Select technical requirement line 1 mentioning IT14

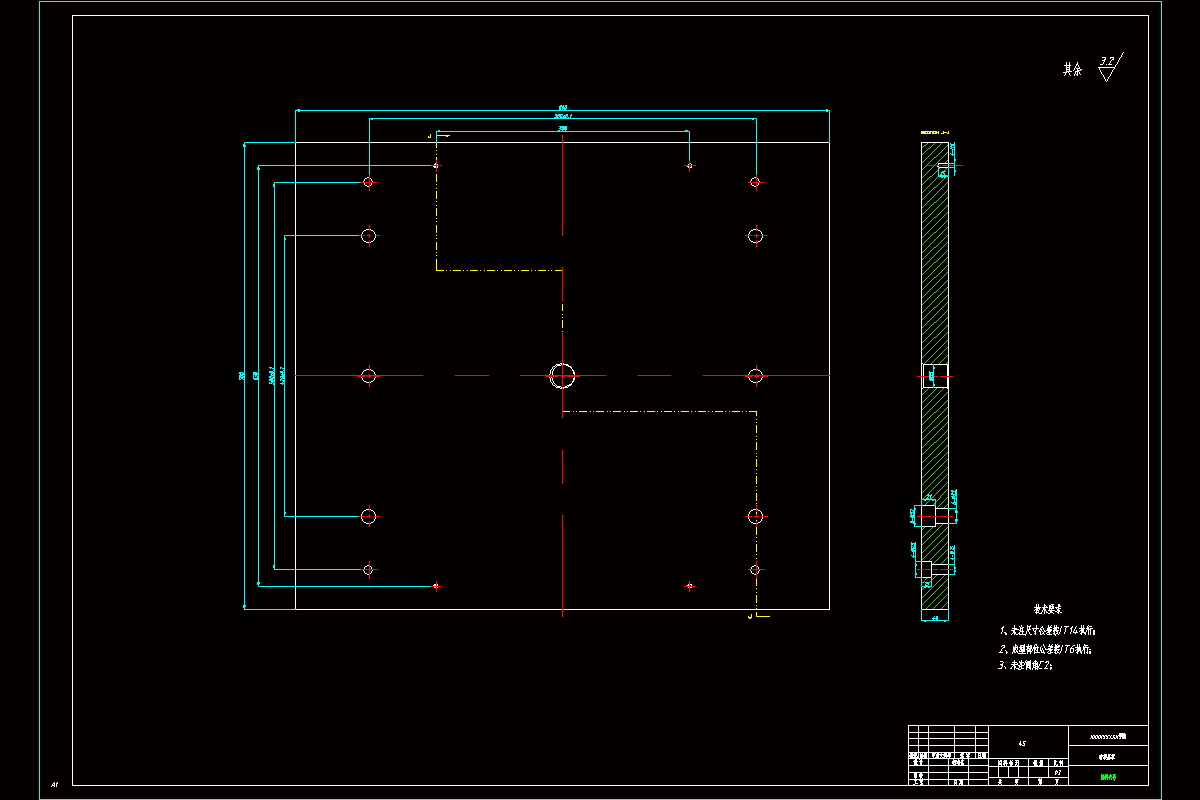click(x=1048, y=631)
